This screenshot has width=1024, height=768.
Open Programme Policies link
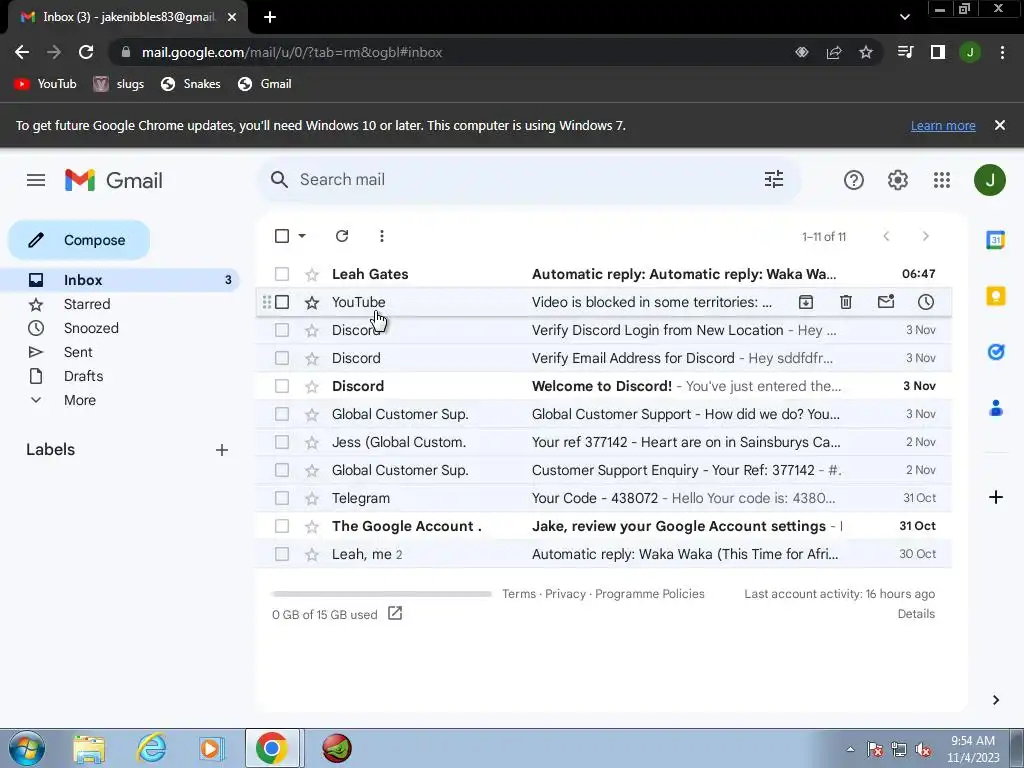[x=650, y=594]
